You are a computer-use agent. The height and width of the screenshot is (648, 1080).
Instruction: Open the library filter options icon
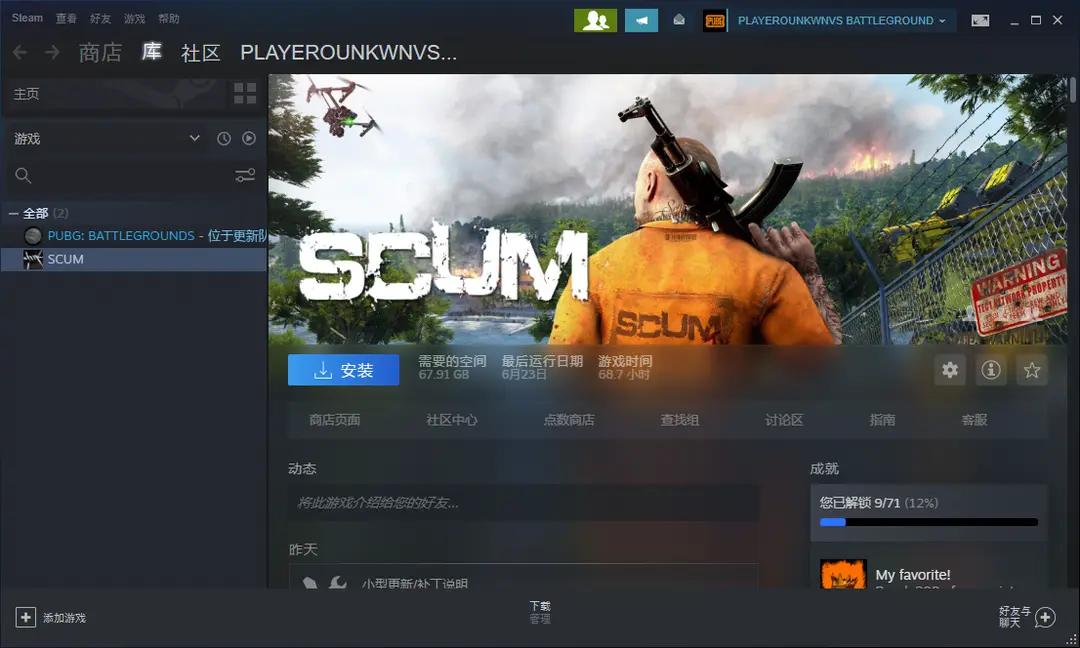pos(245,176)
